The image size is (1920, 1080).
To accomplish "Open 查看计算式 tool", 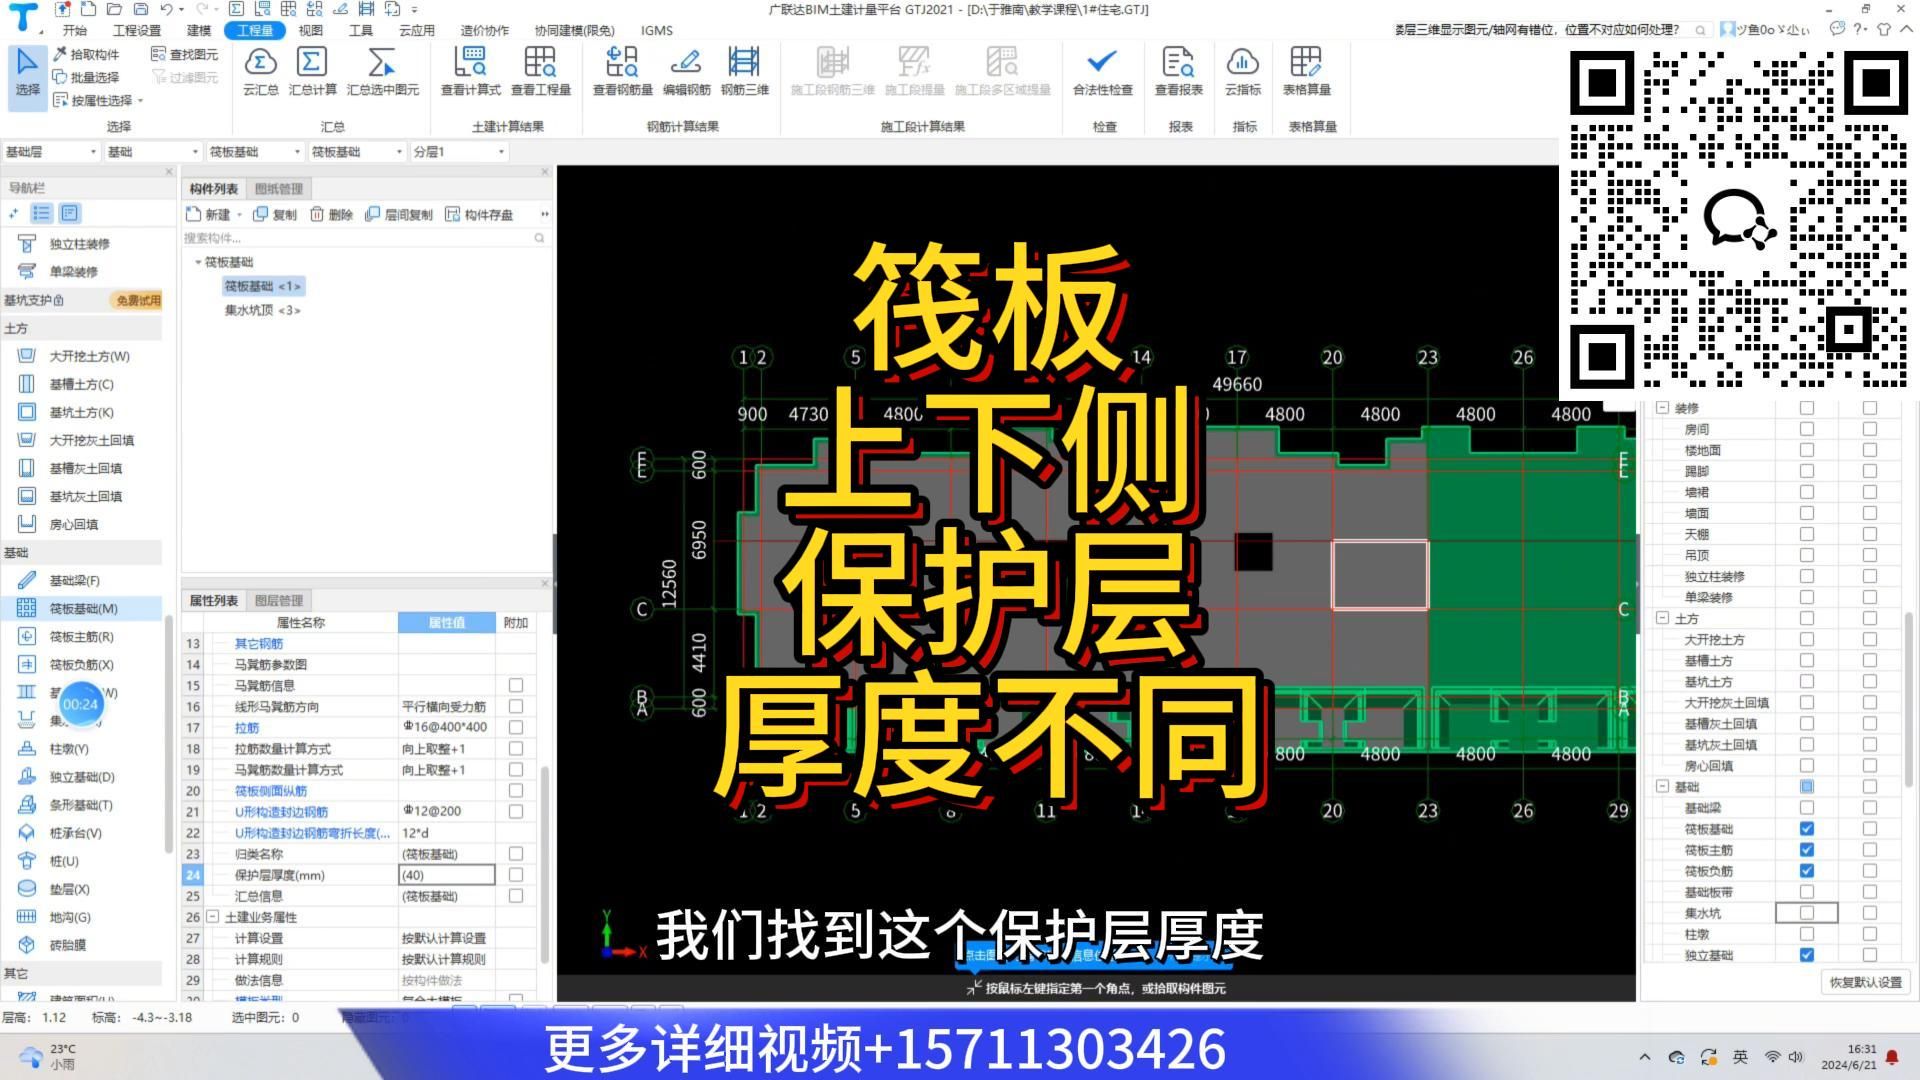I will pos(470,70).
